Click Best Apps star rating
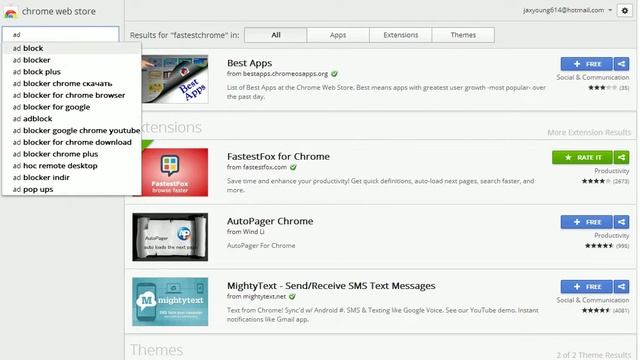This screenshot has height=360, width=640. pyautogui.click(x=602, y=88)
